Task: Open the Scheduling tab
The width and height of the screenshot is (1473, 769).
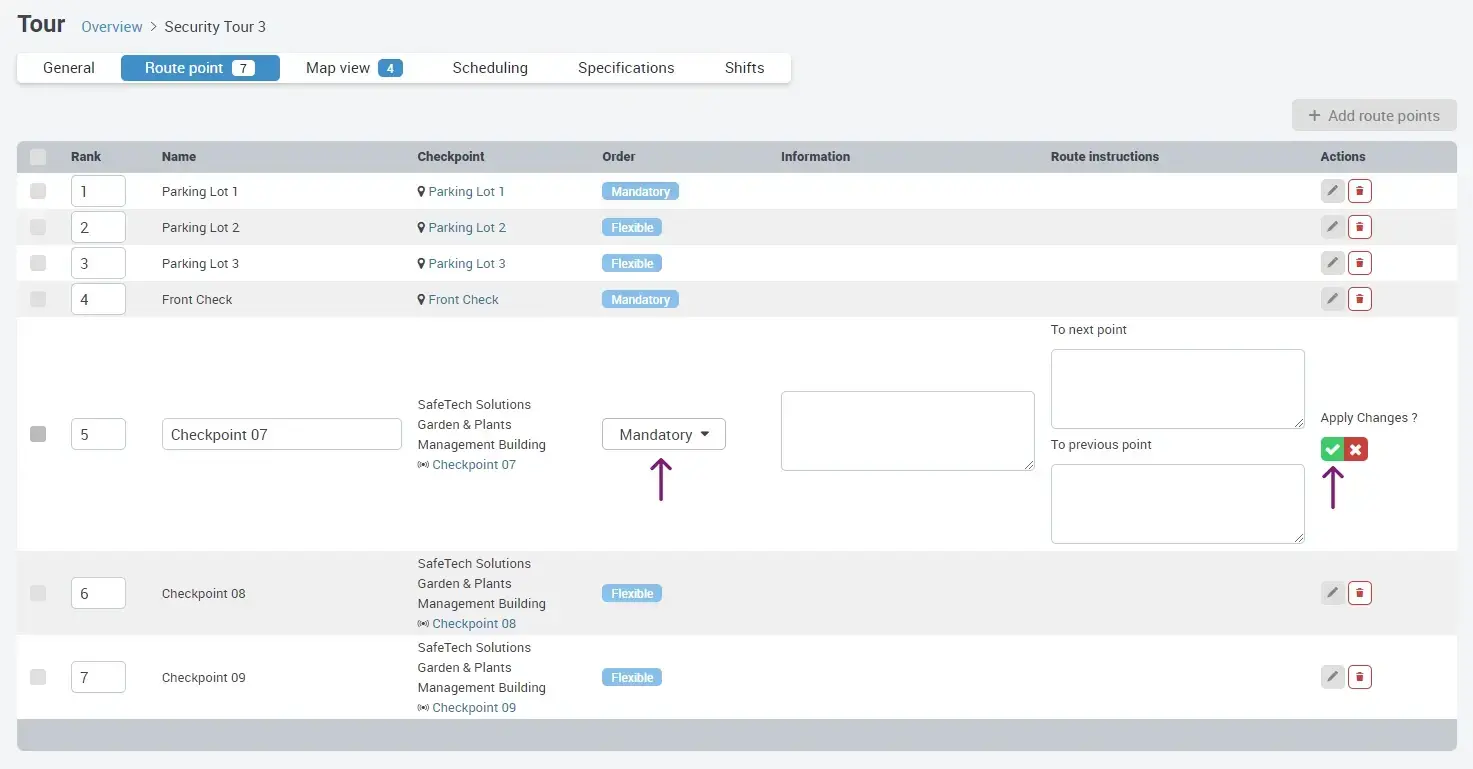Action: [x=490, y=68]
